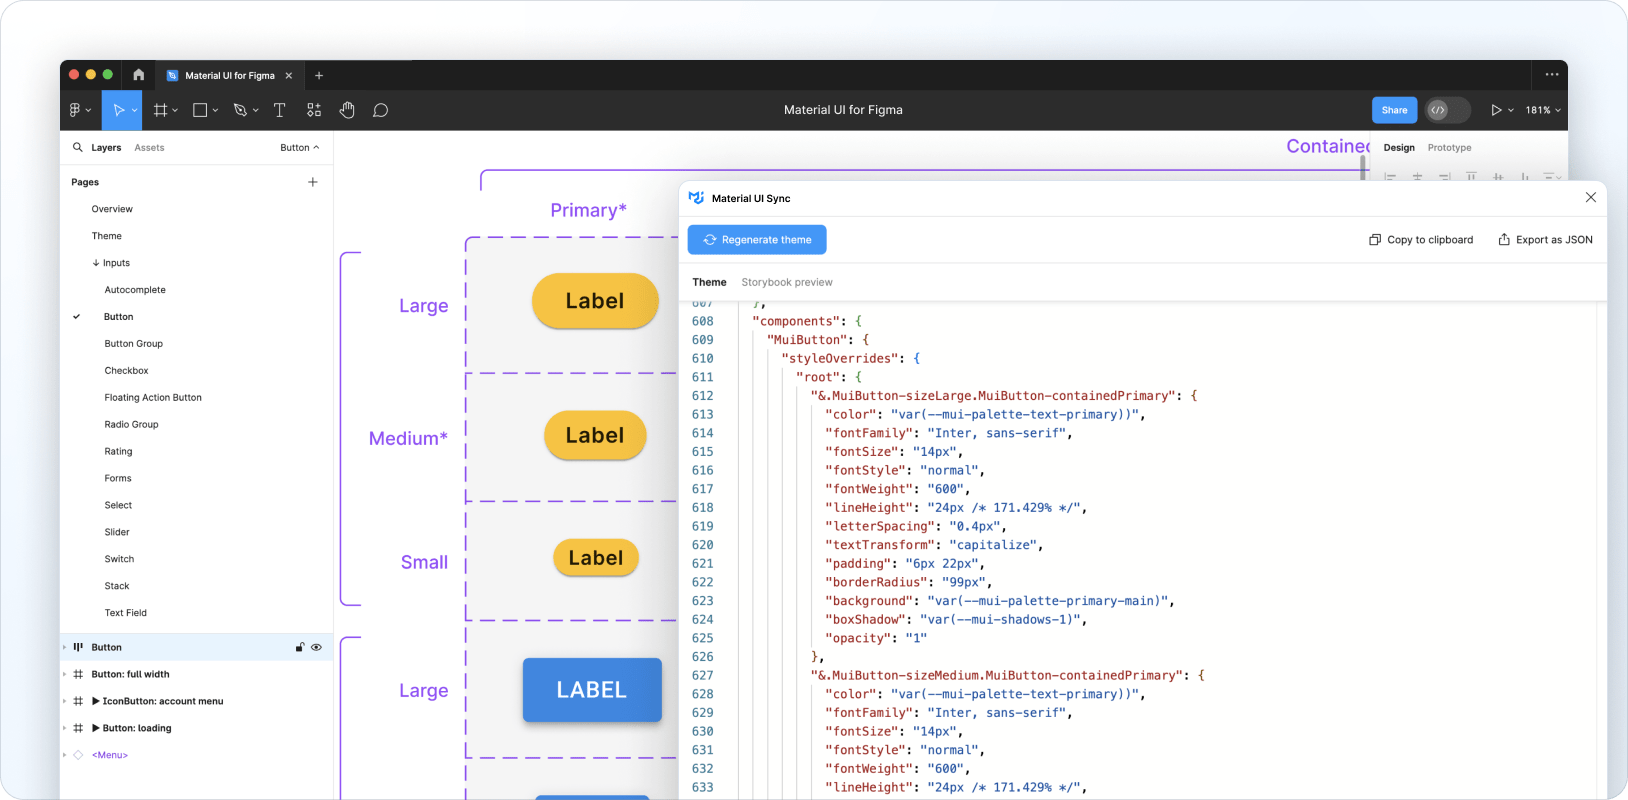The width and height of the screenshot is (1628, 800).
Task: Toggle visibility of Button layer
Action: pyautogui.click(x=317, y=647)
